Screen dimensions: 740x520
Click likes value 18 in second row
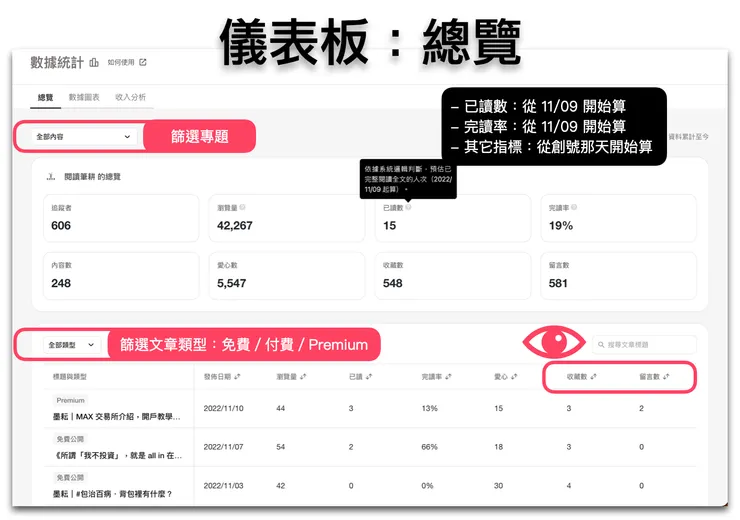coord(498,447)
